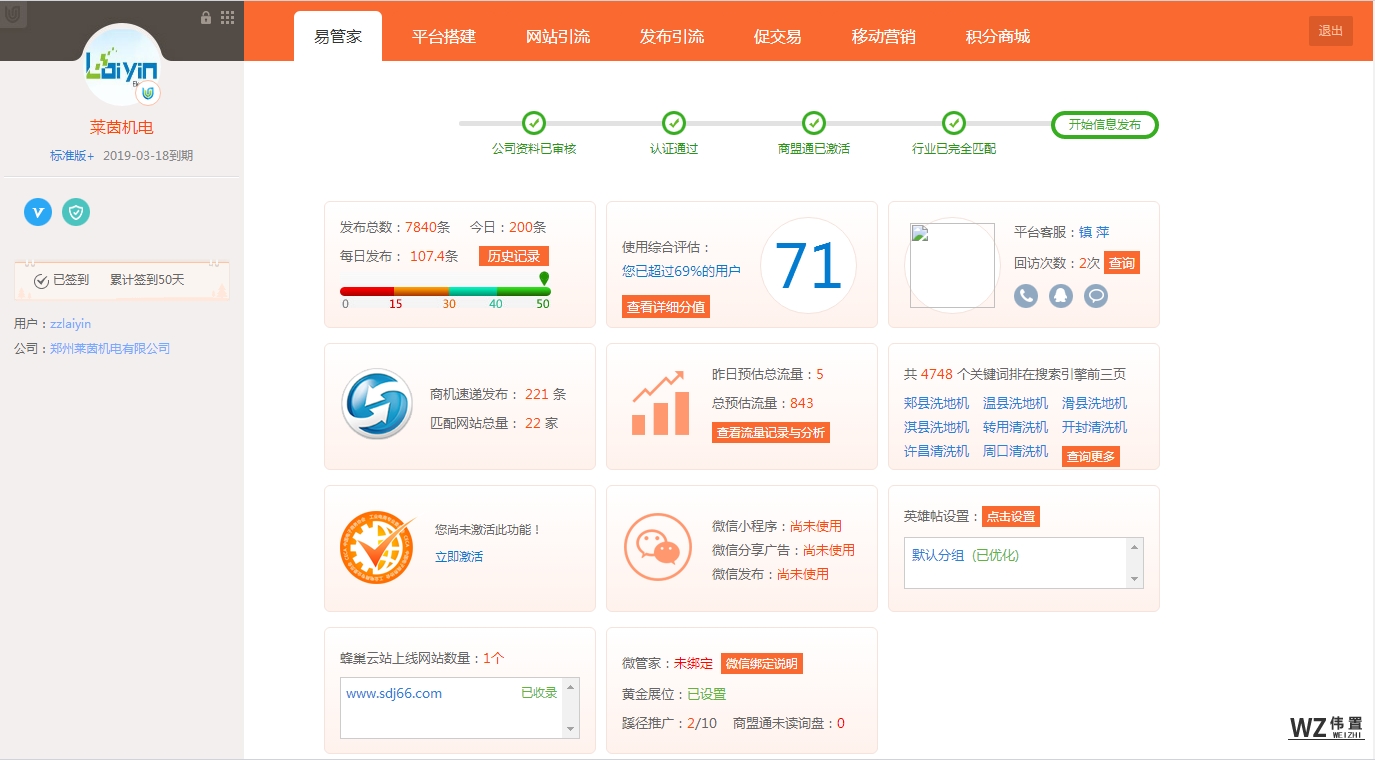The height and width of the screenshot is (760, 1375).
Task: Click the QQ bell contact icon
Action: 1061,296
